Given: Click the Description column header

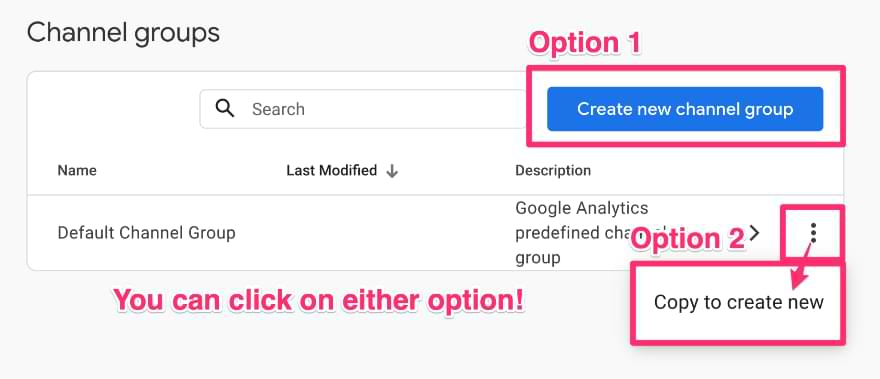Looking at the screenshot, I should pyautogui.click(x=553, y=170).
